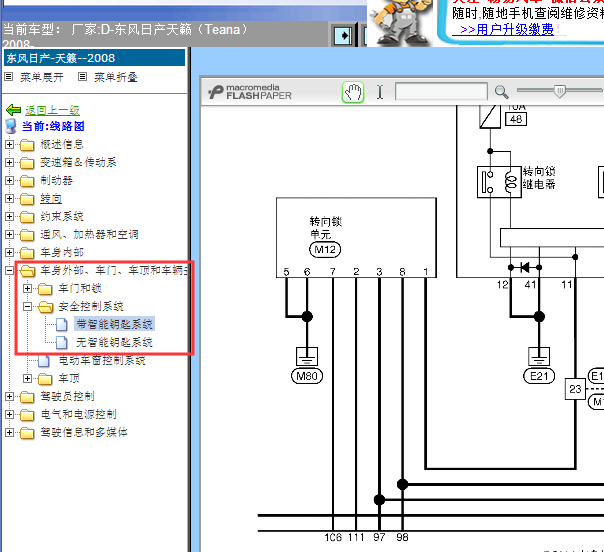This screenshot has height=552, width=604.
Task: Click the folder icon of 驾驶员控制
Action: click(x=27, y=397)
